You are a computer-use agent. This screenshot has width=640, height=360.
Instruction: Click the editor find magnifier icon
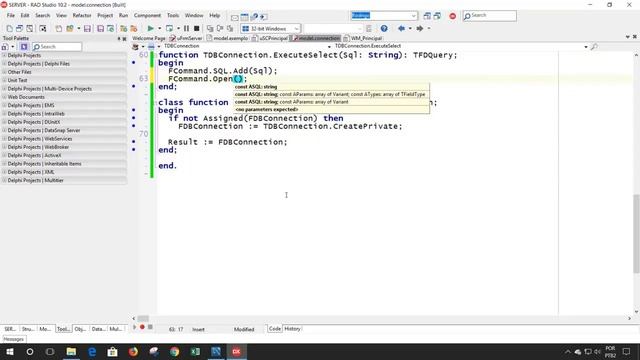pos(594,47)
